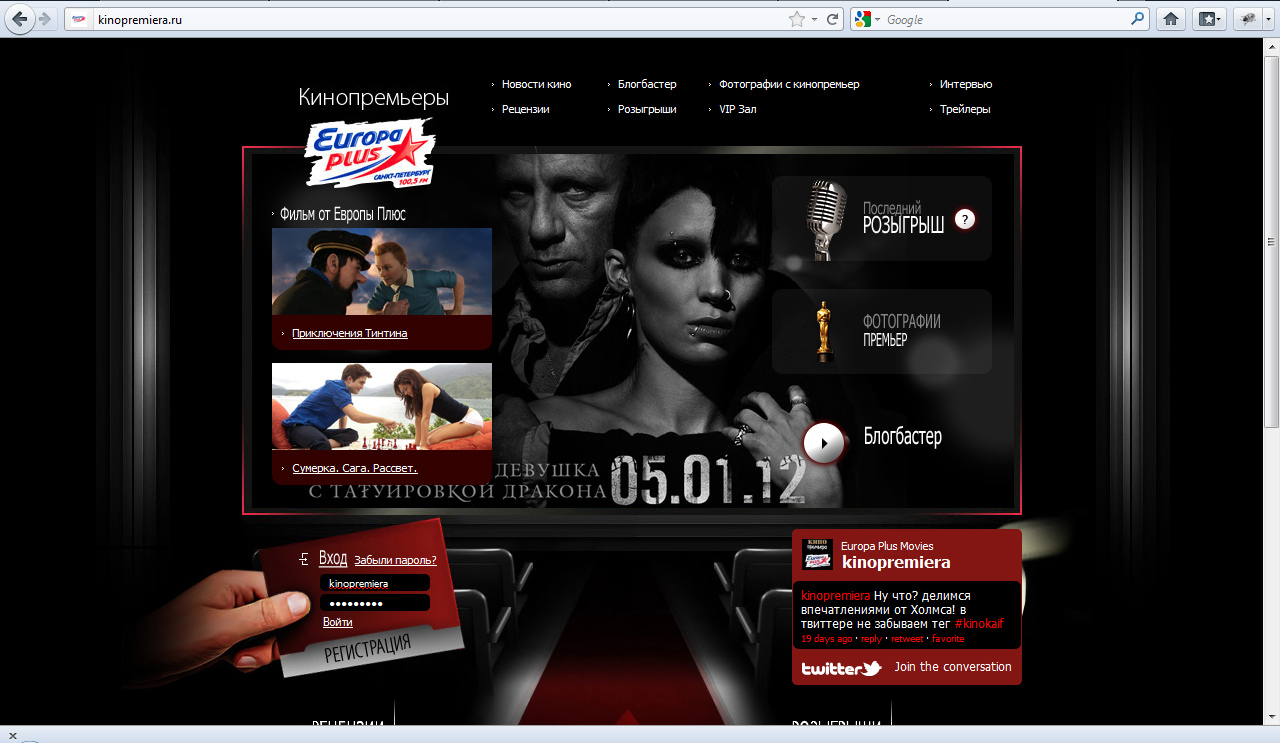Open the Google search engine selector dropdown
Screen dimensions: 1280x743
point(866,19)
